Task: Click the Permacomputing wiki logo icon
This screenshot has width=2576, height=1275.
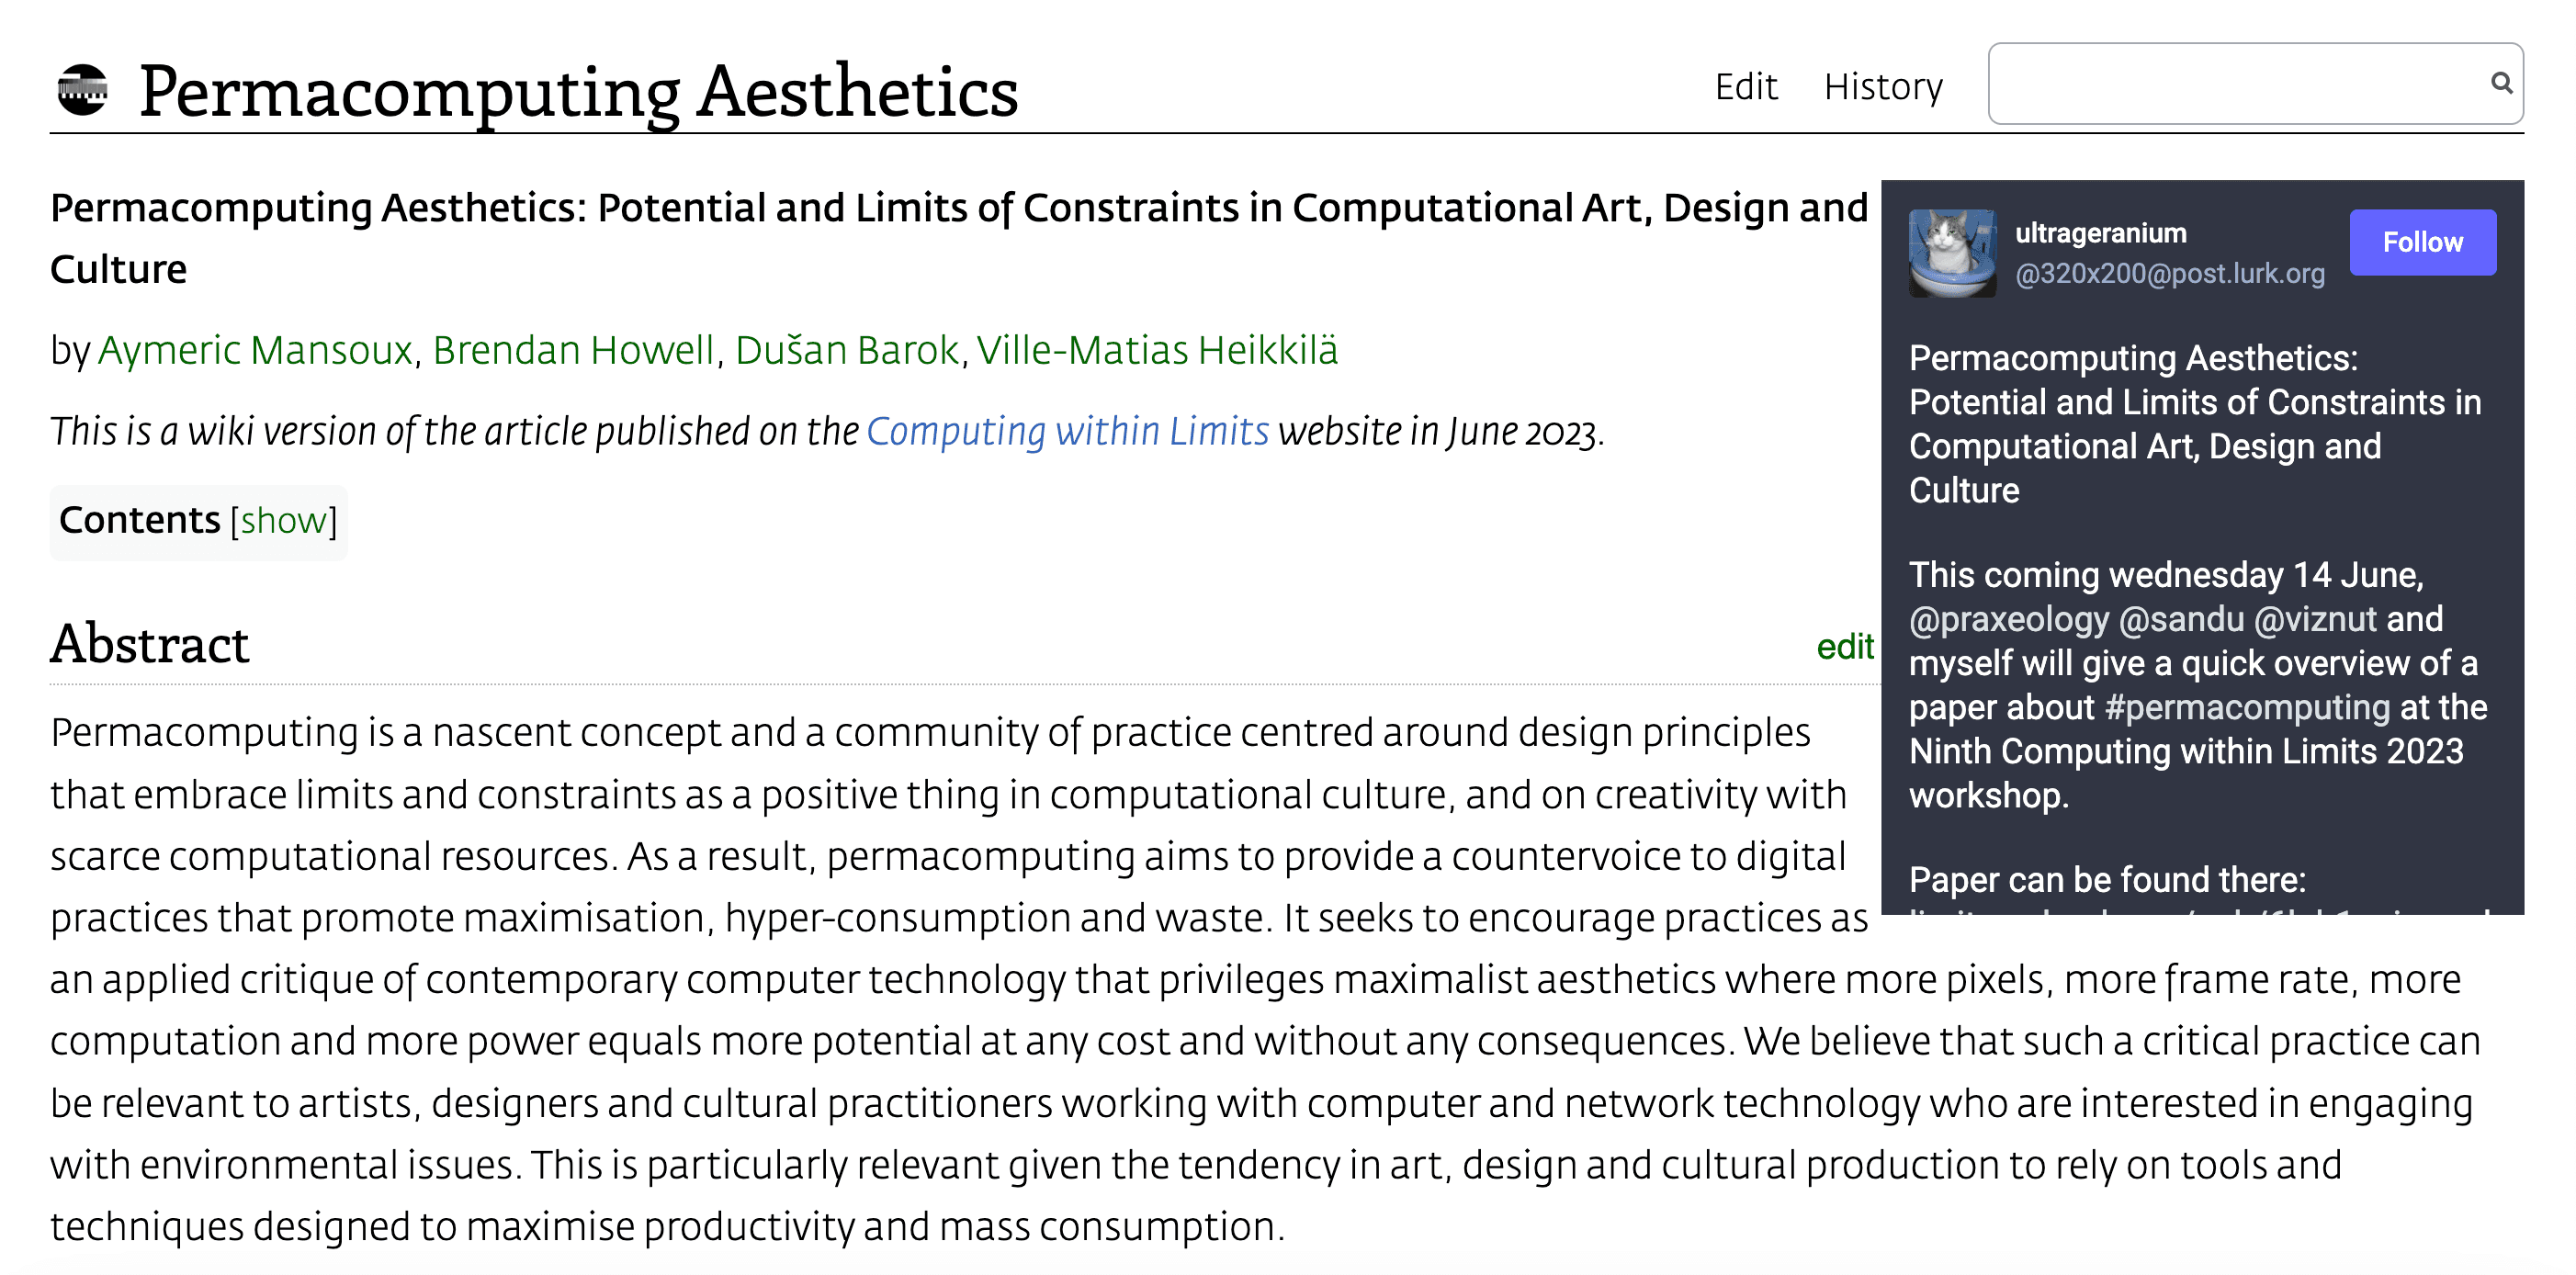Action: [82, 90]
